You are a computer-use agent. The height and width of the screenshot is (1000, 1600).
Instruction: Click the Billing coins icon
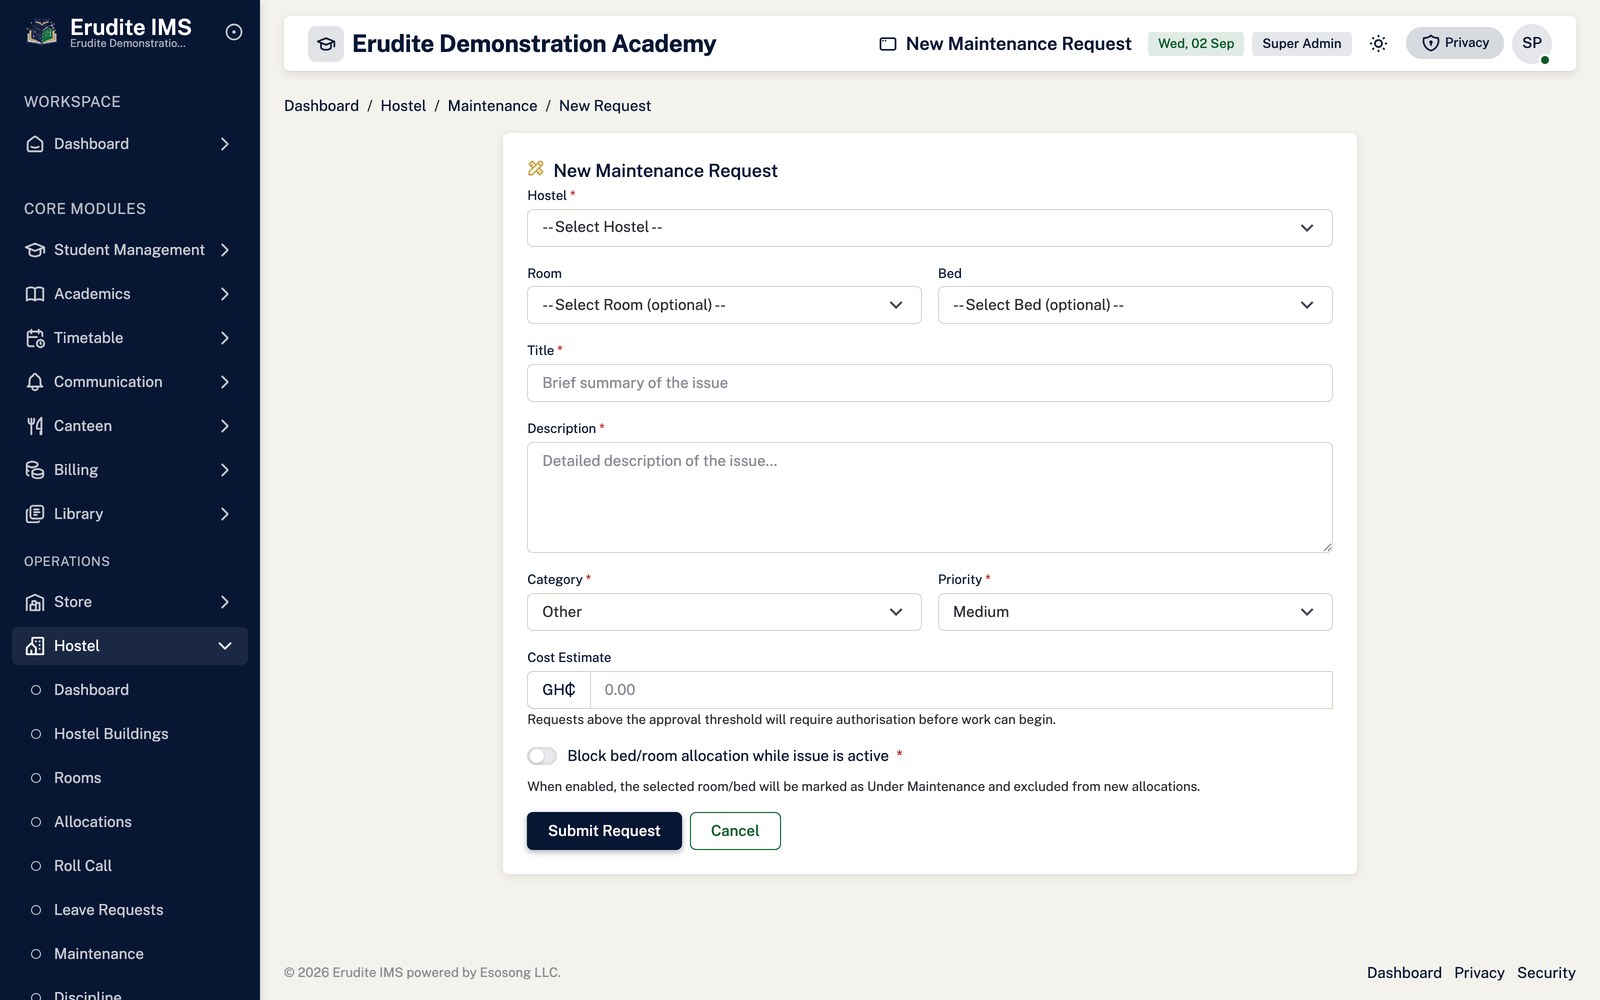(35, 470)
